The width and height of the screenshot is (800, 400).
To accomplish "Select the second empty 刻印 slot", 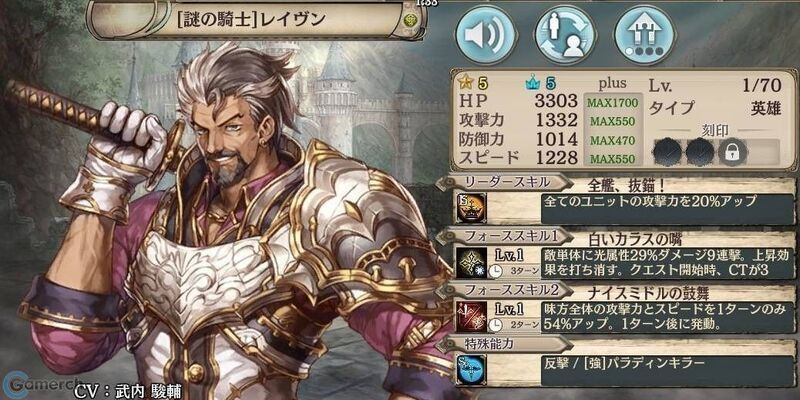I will (700, 152).
